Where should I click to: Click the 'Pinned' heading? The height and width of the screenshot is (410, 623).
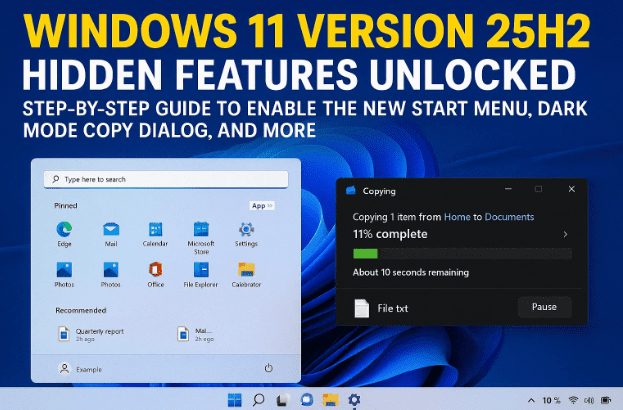66,205
